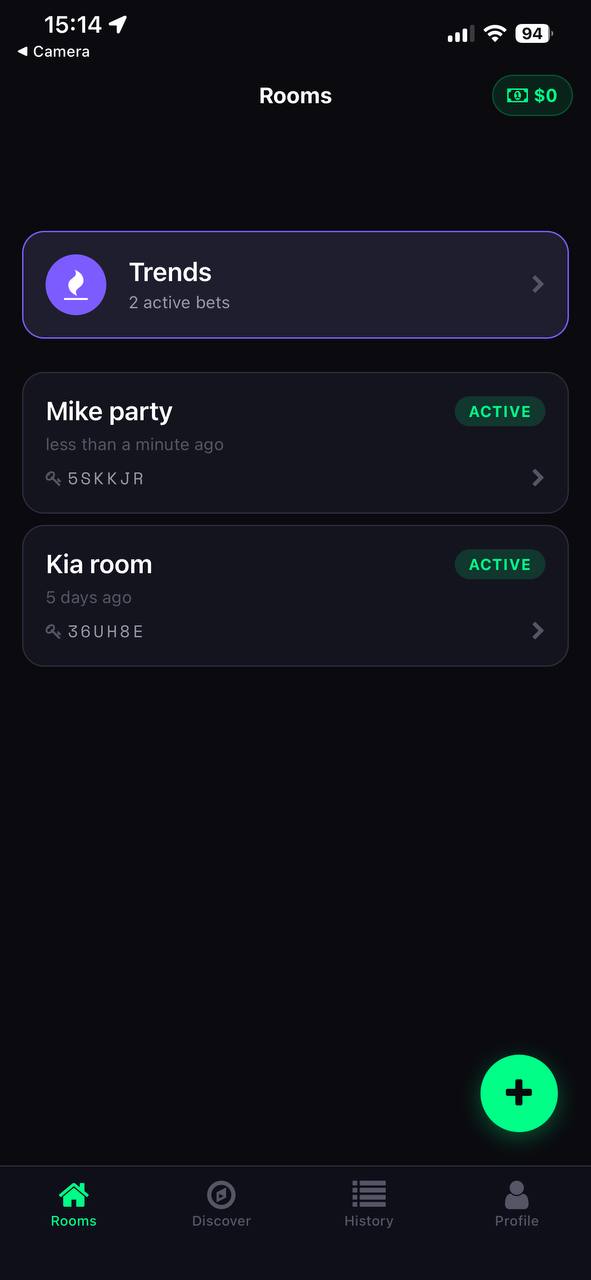Tap the green plus button to create a room
This screenshot has height=1280, width=591.
(519, 1093)
